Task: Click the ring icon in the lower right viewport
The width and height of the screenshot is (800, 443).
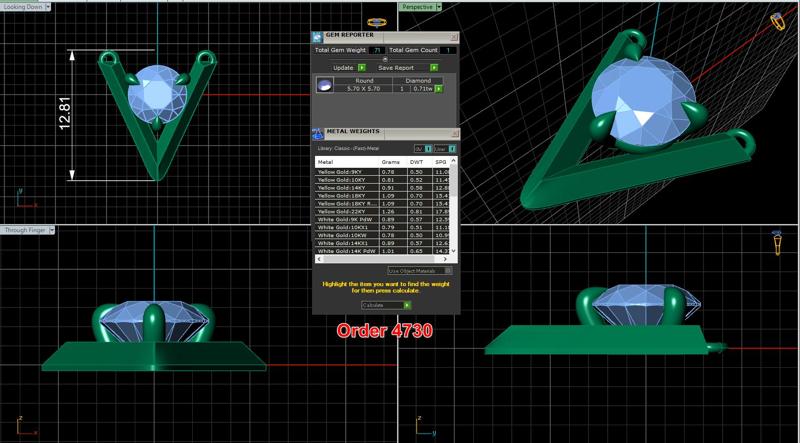Action: click(x=777, y=243)
